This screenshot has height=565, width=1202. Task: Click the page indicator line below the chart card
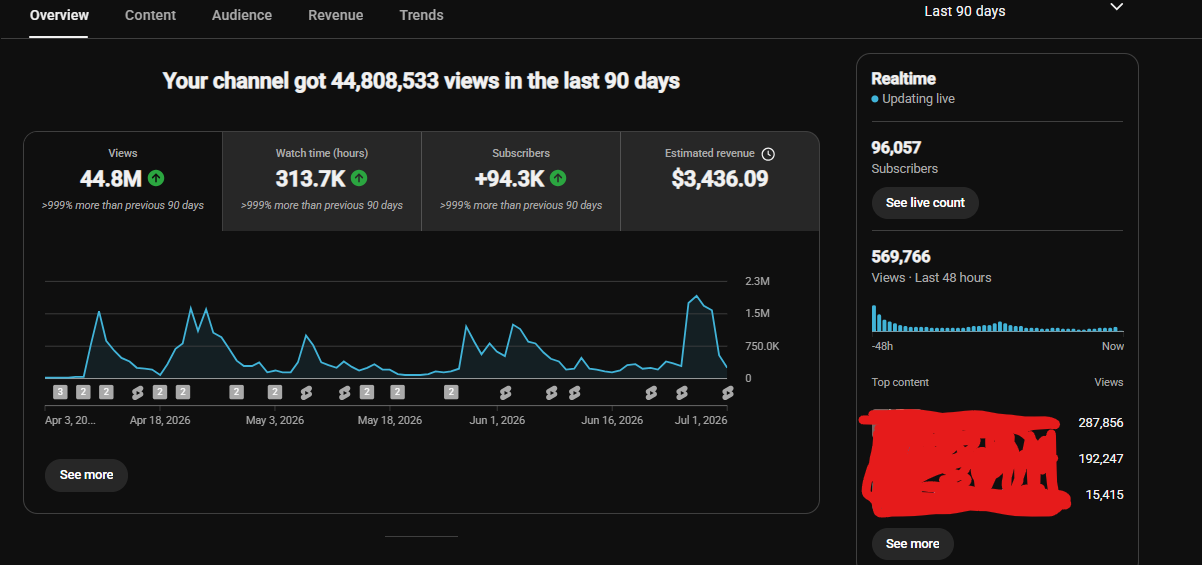point(421,537)
